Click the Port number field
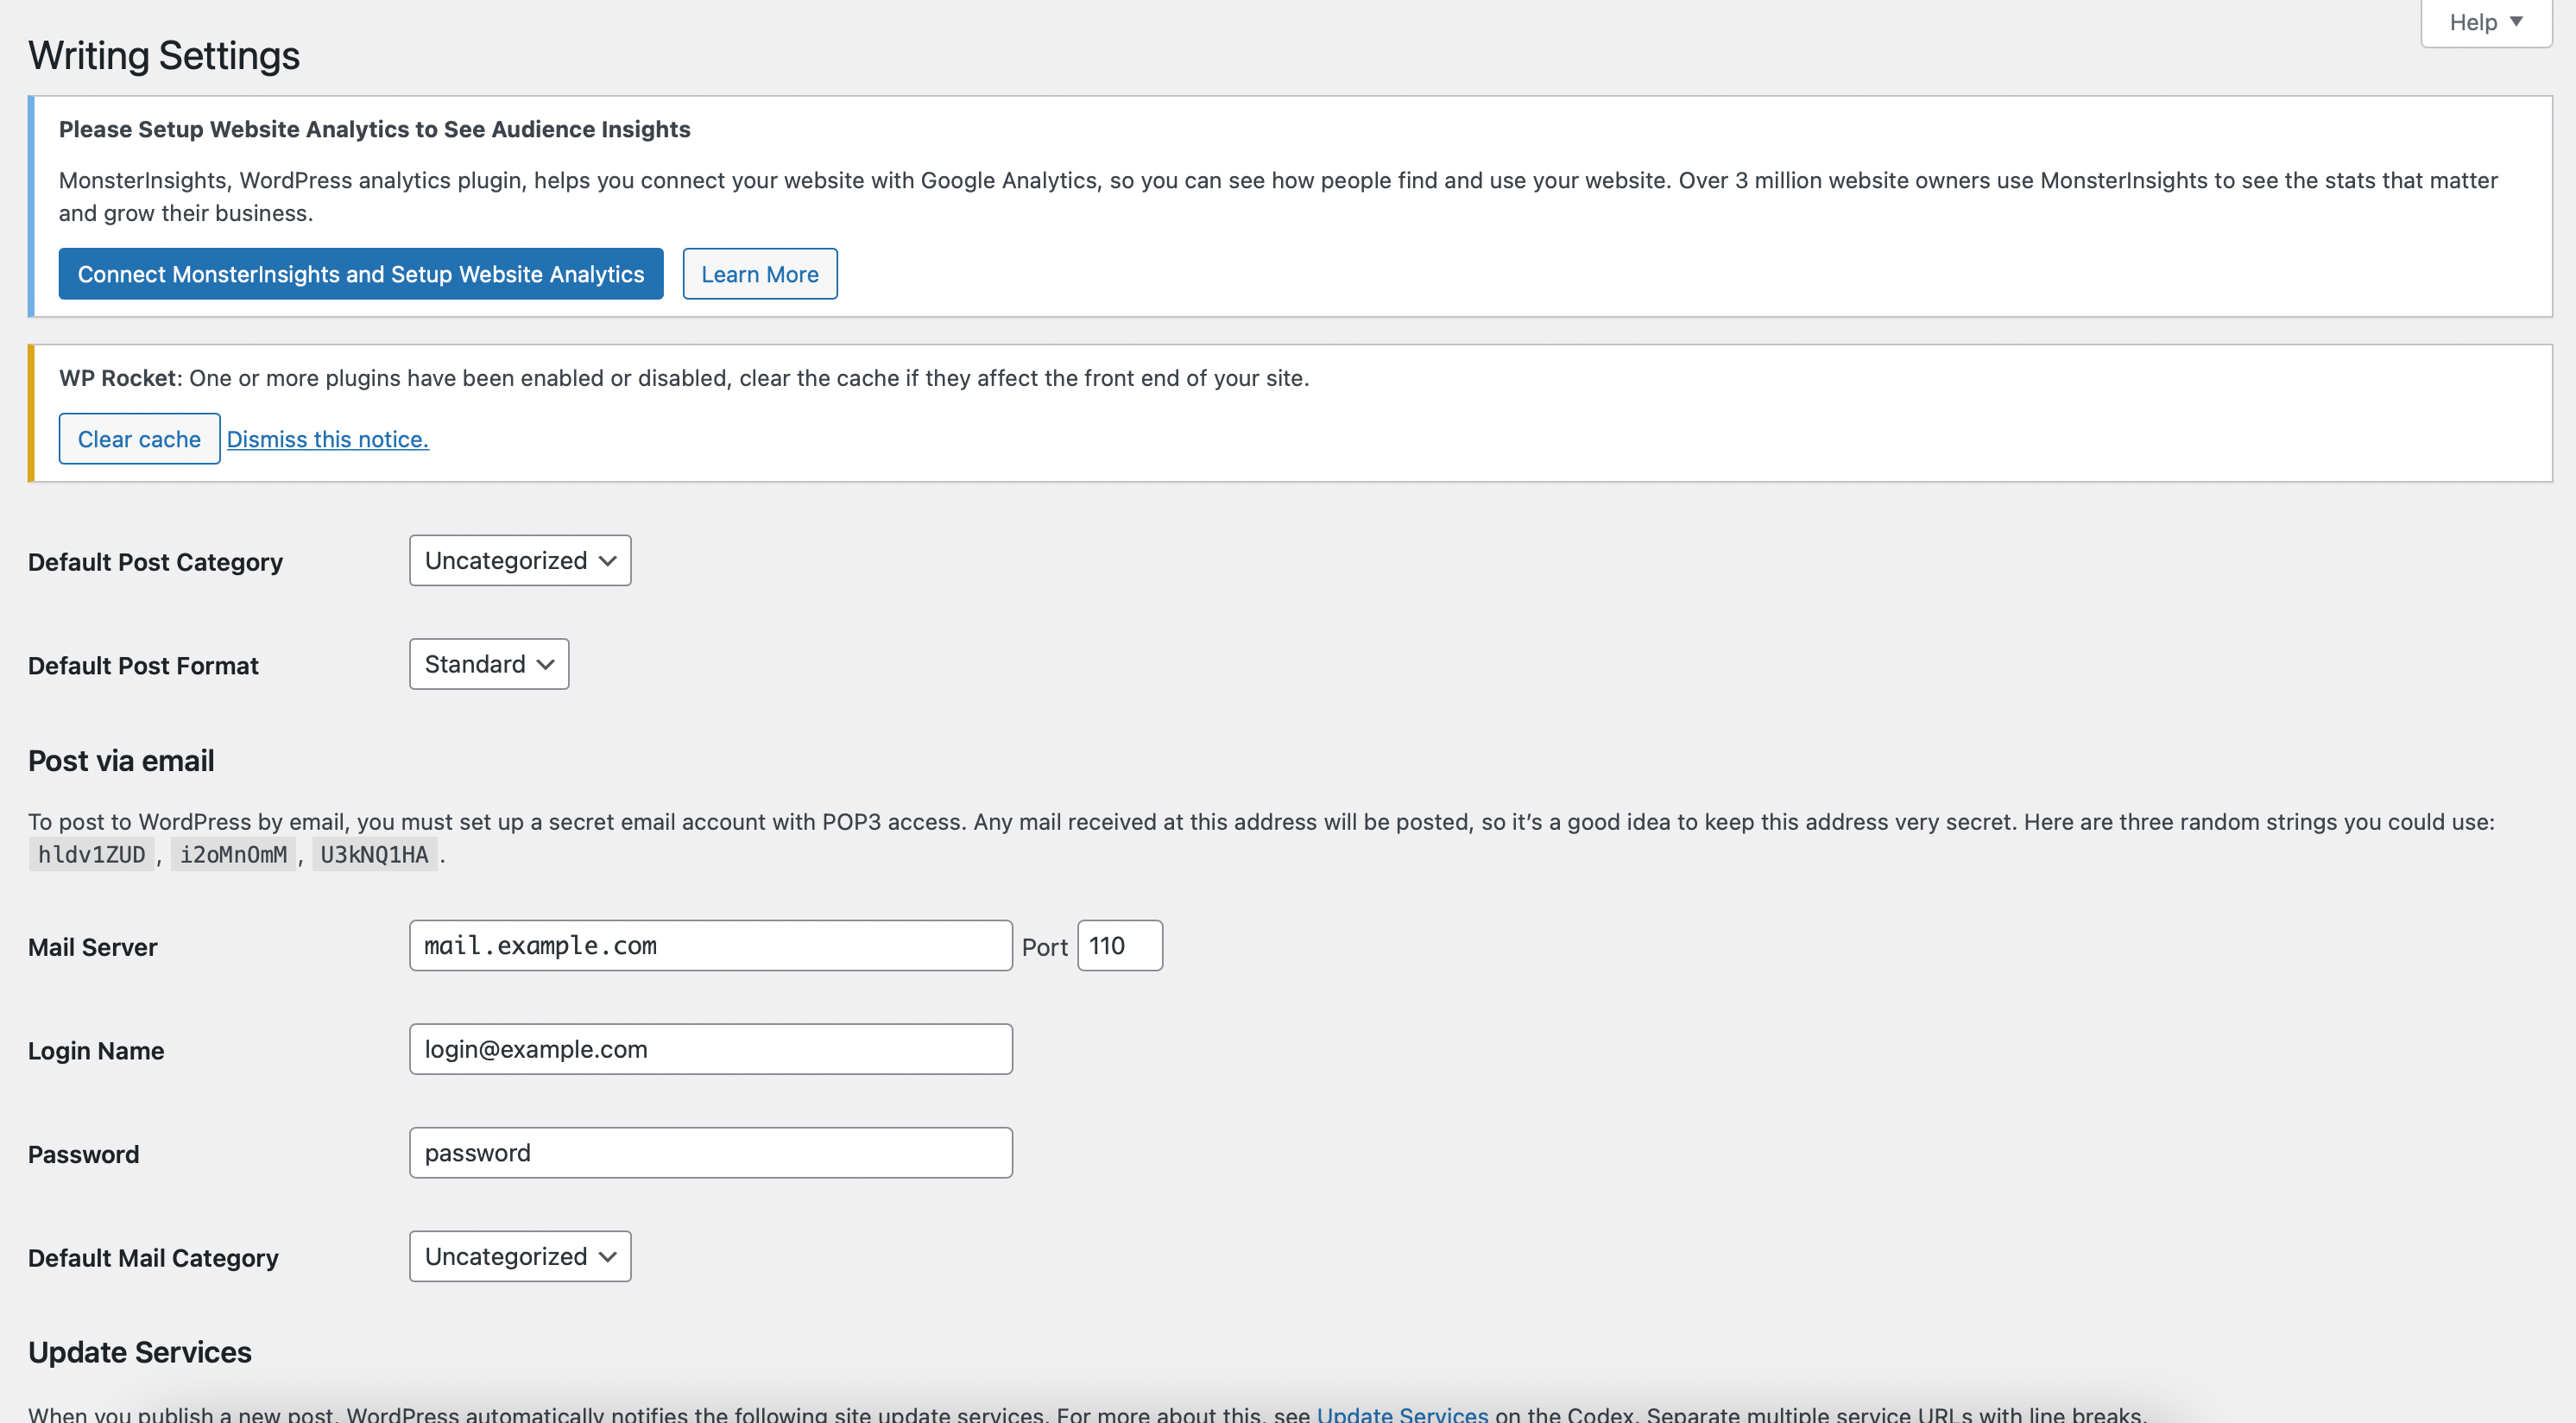 pyautogui.click(x=1119, y=946)
